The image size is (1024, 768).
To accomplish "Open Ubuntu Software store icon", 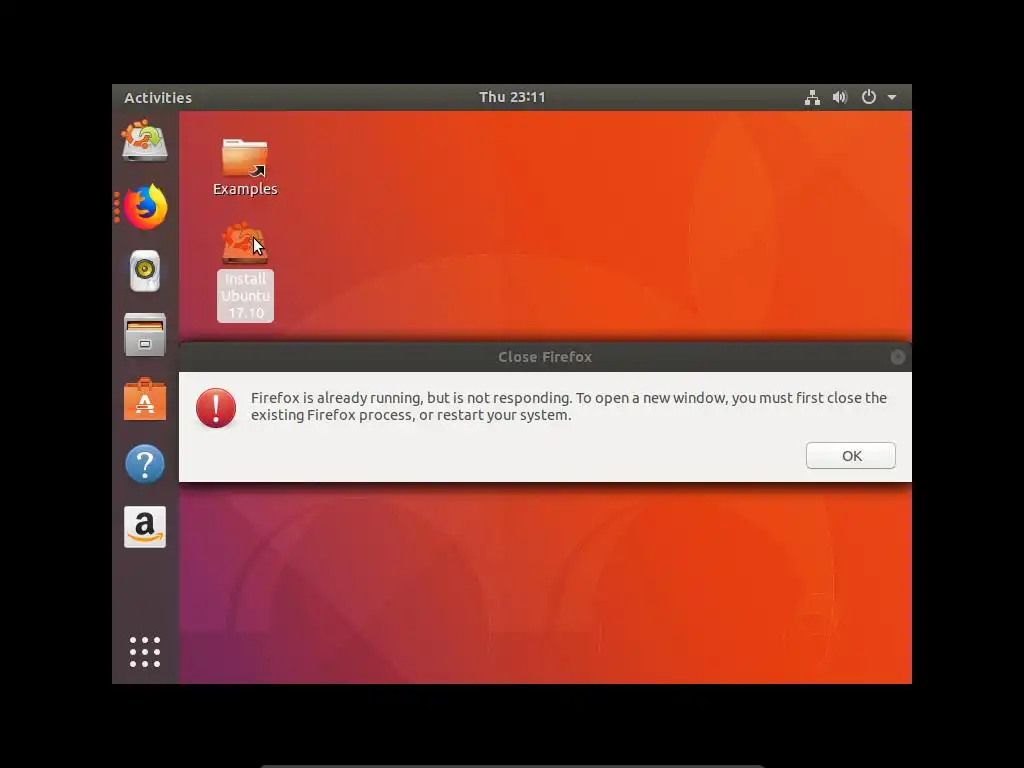I will [145, 399].
